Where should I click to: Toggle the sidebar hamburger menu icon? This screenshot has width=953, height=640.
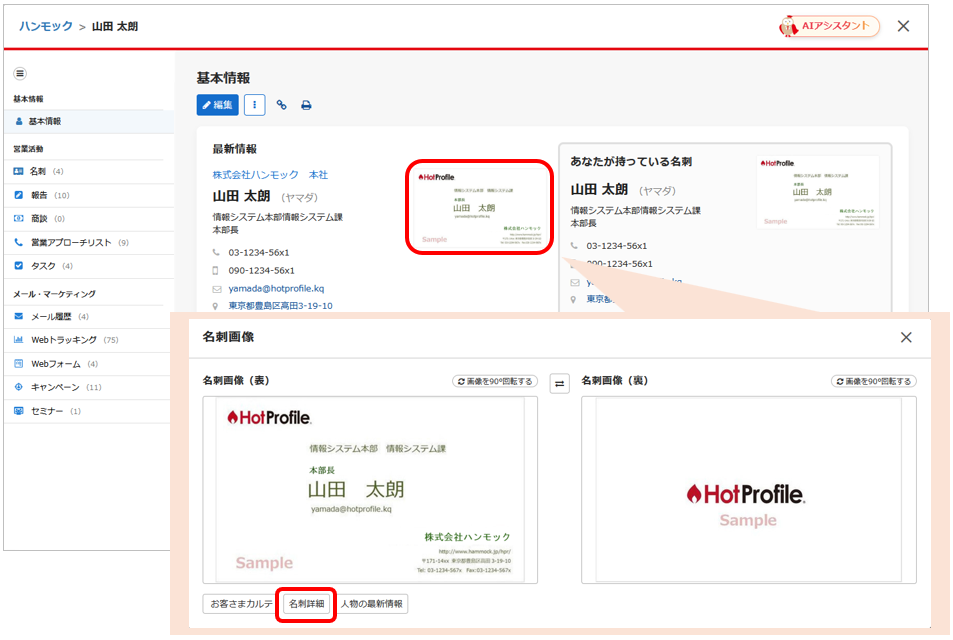[20, 74]
